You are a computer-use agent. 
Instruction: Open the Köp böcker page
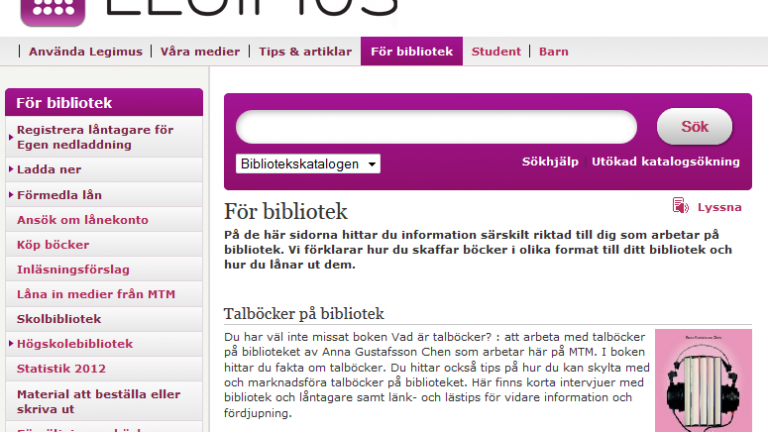tap(53, 244)
